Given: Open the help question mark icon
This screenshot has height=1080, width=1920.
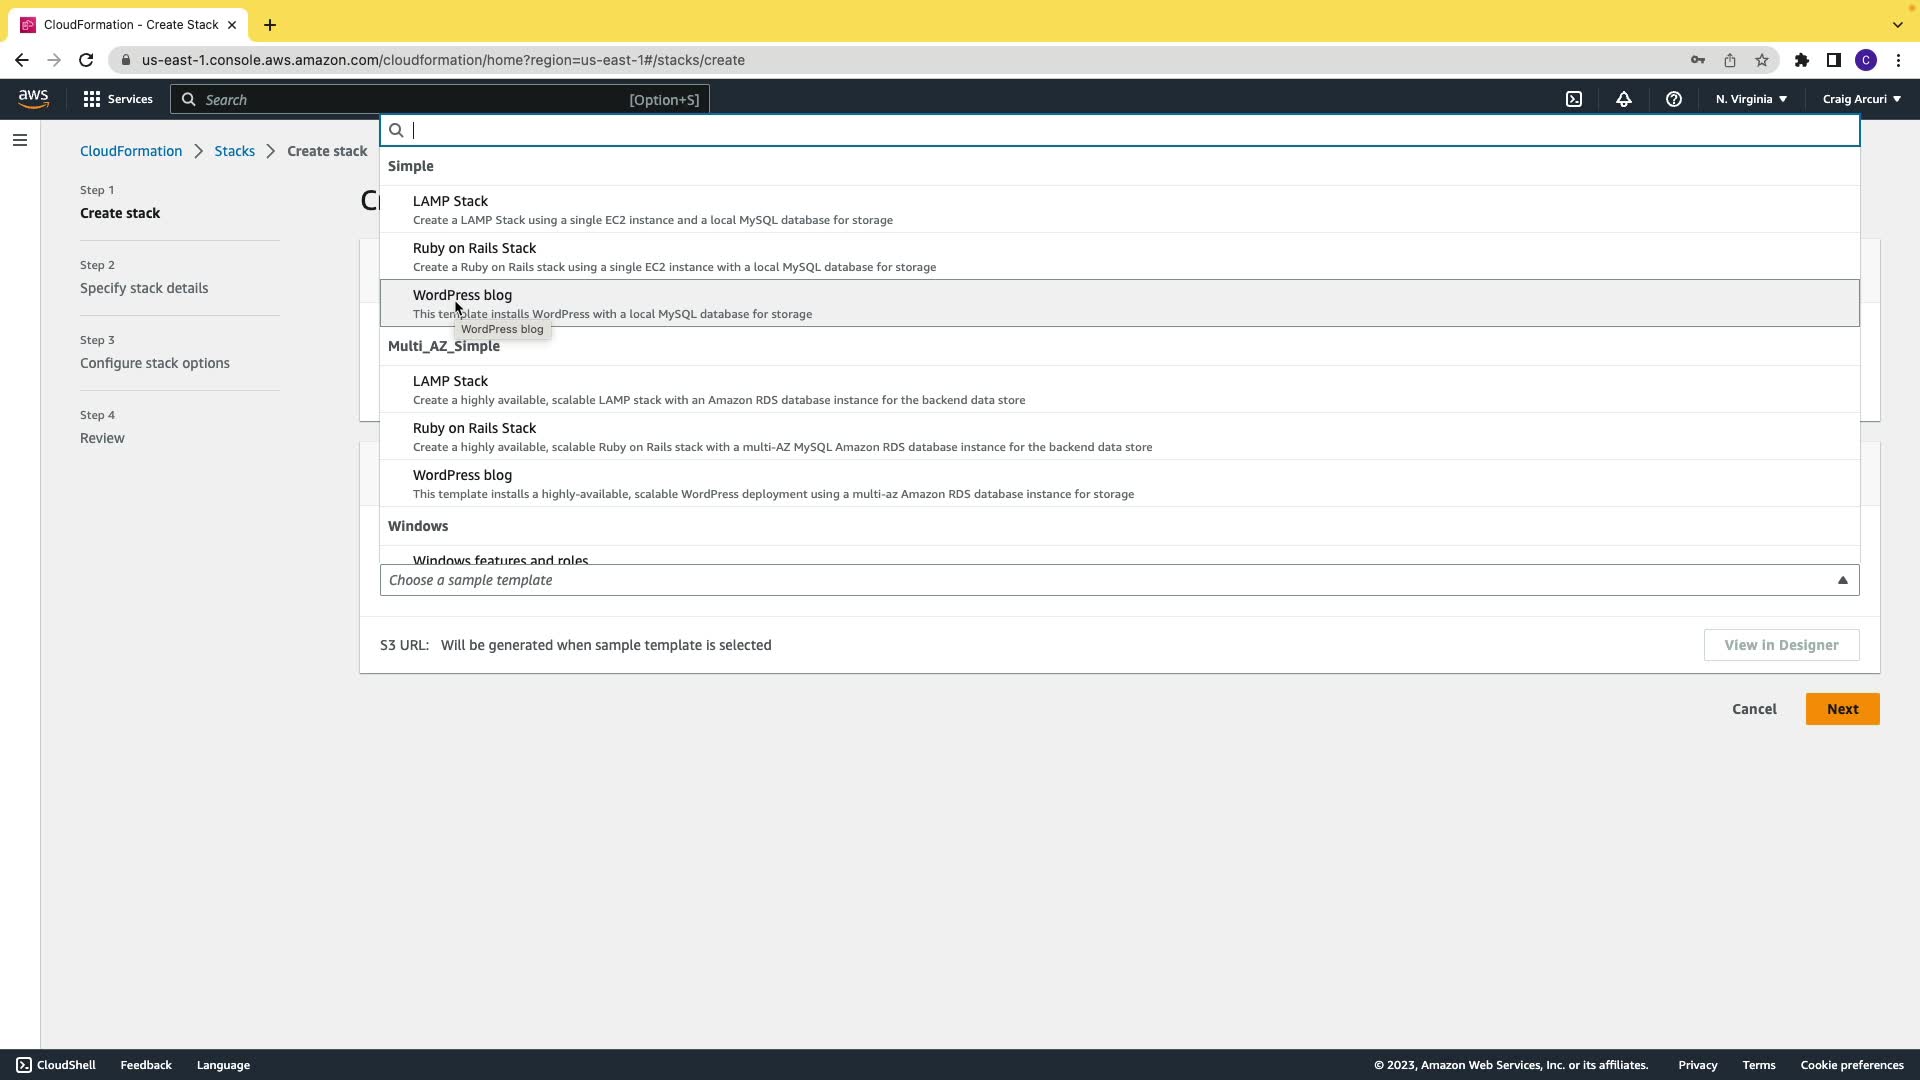Looking at the screenshot, I should [1673, 99].
